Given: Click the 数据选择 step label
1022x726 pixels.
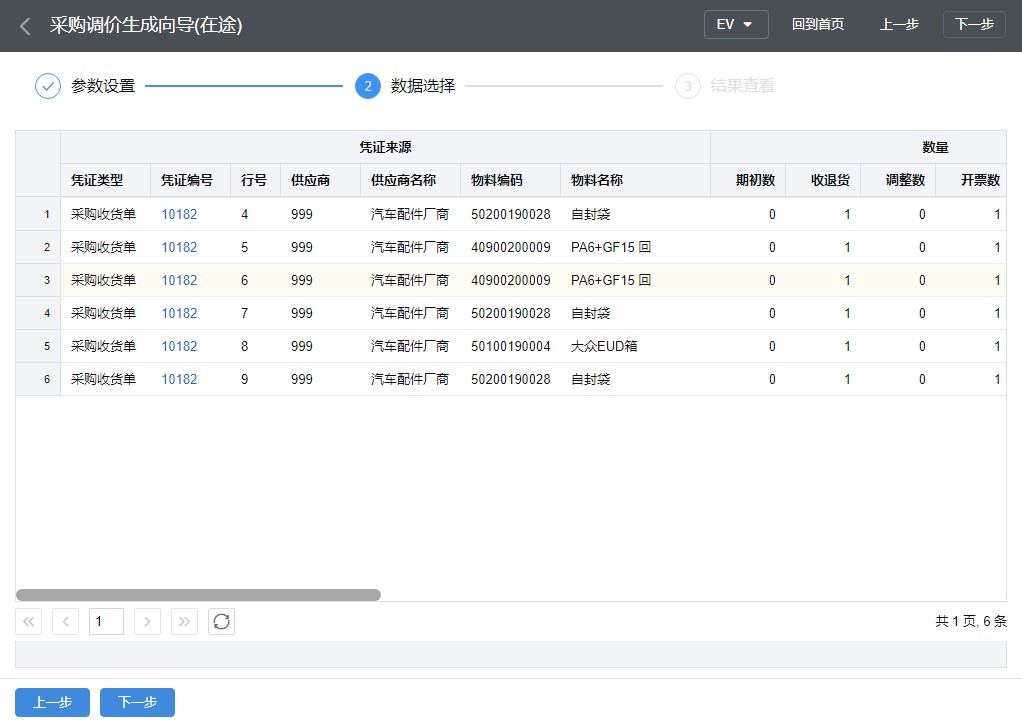Looking at the screenshot, I should [x=423, y=86].
